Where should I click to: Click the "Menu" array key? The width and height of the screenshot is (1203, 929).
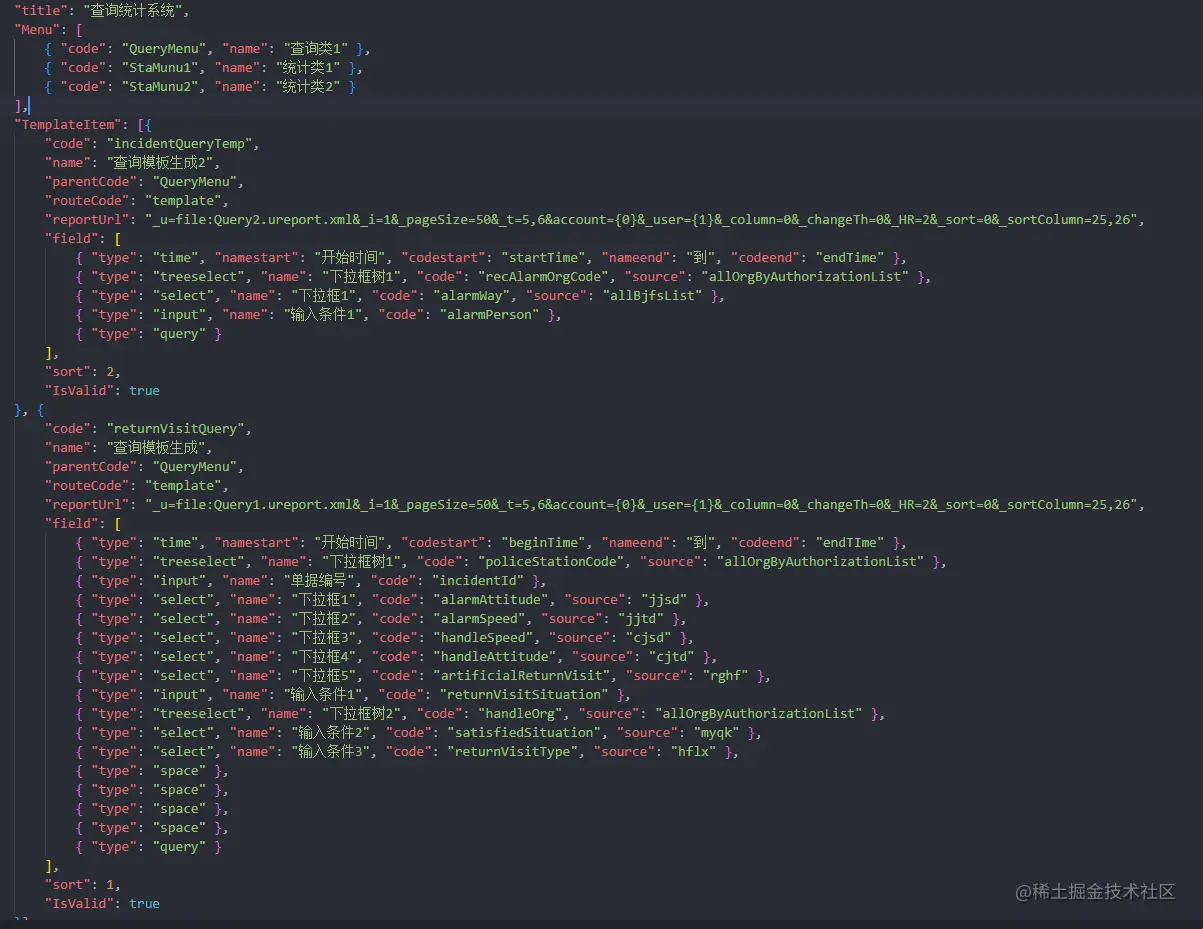pyautogui.click(x=37, y=30)
